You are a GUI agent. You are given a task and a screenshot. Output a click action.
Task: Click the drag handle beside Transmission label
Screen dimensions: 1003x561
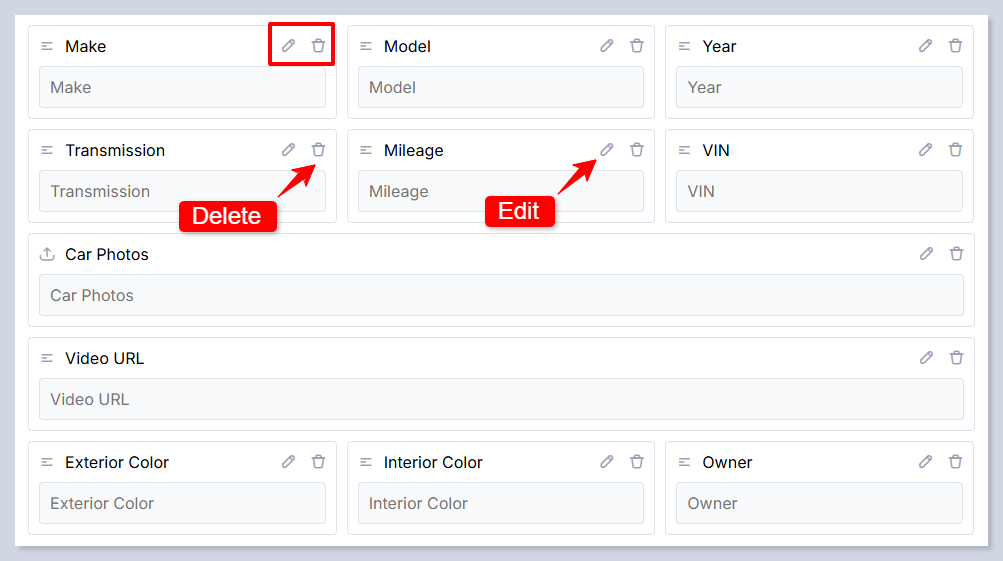click(47, 150)
